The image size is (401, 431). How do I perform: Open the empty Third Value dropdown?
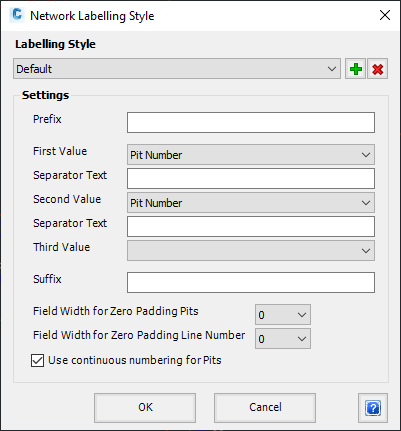(251, 251)
